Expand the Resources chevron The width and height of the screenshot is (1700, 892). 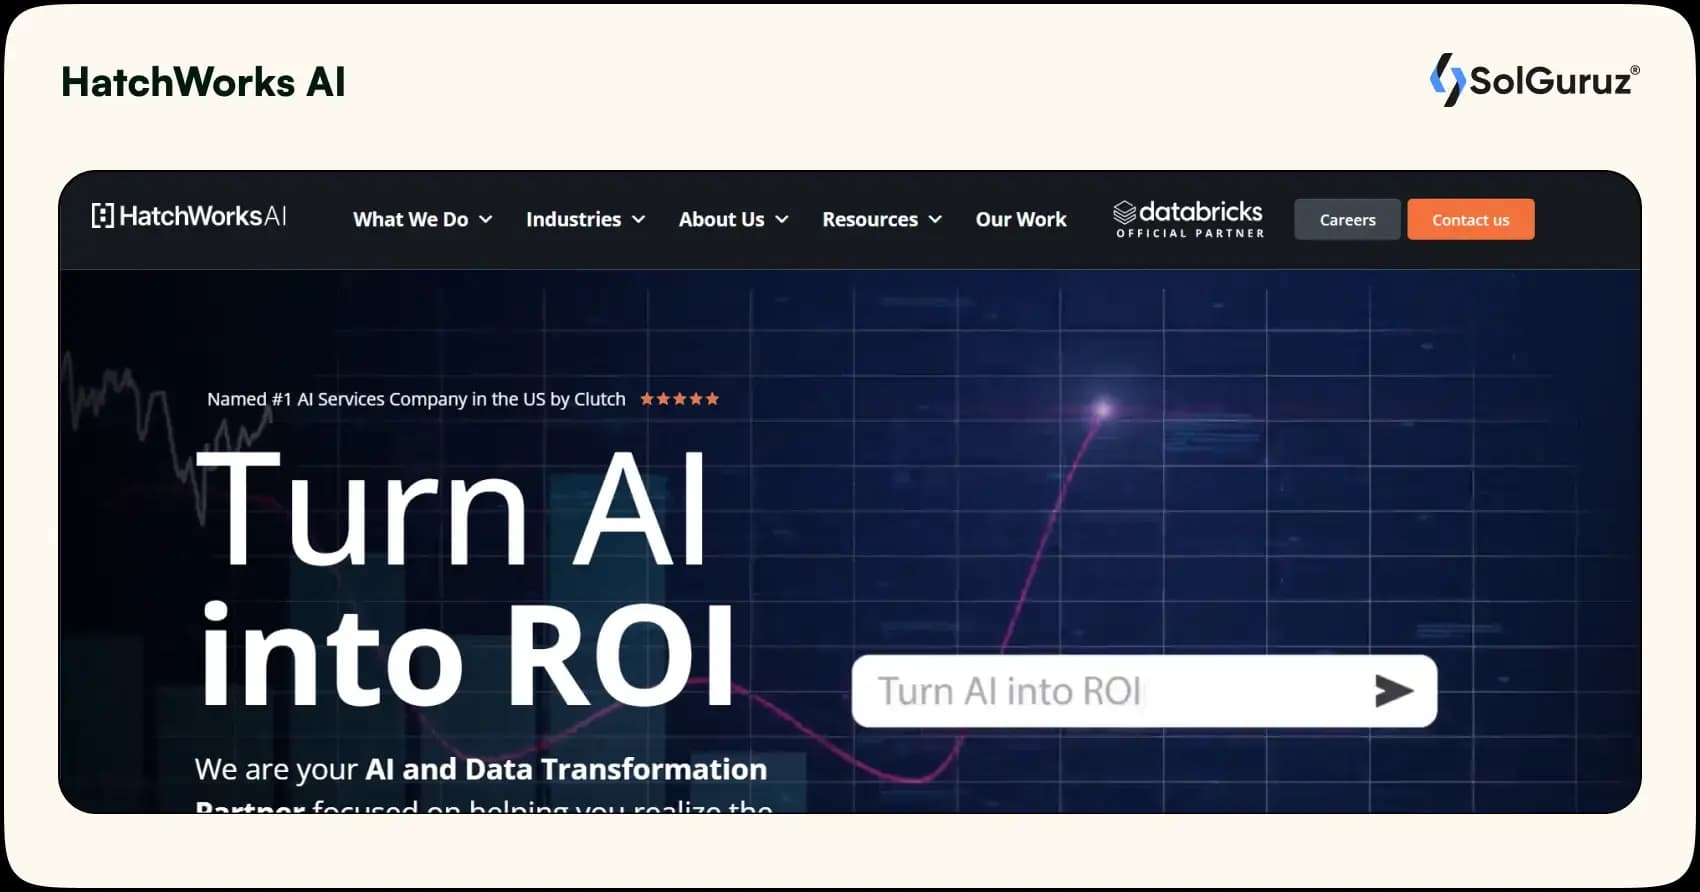pos(935,219)
